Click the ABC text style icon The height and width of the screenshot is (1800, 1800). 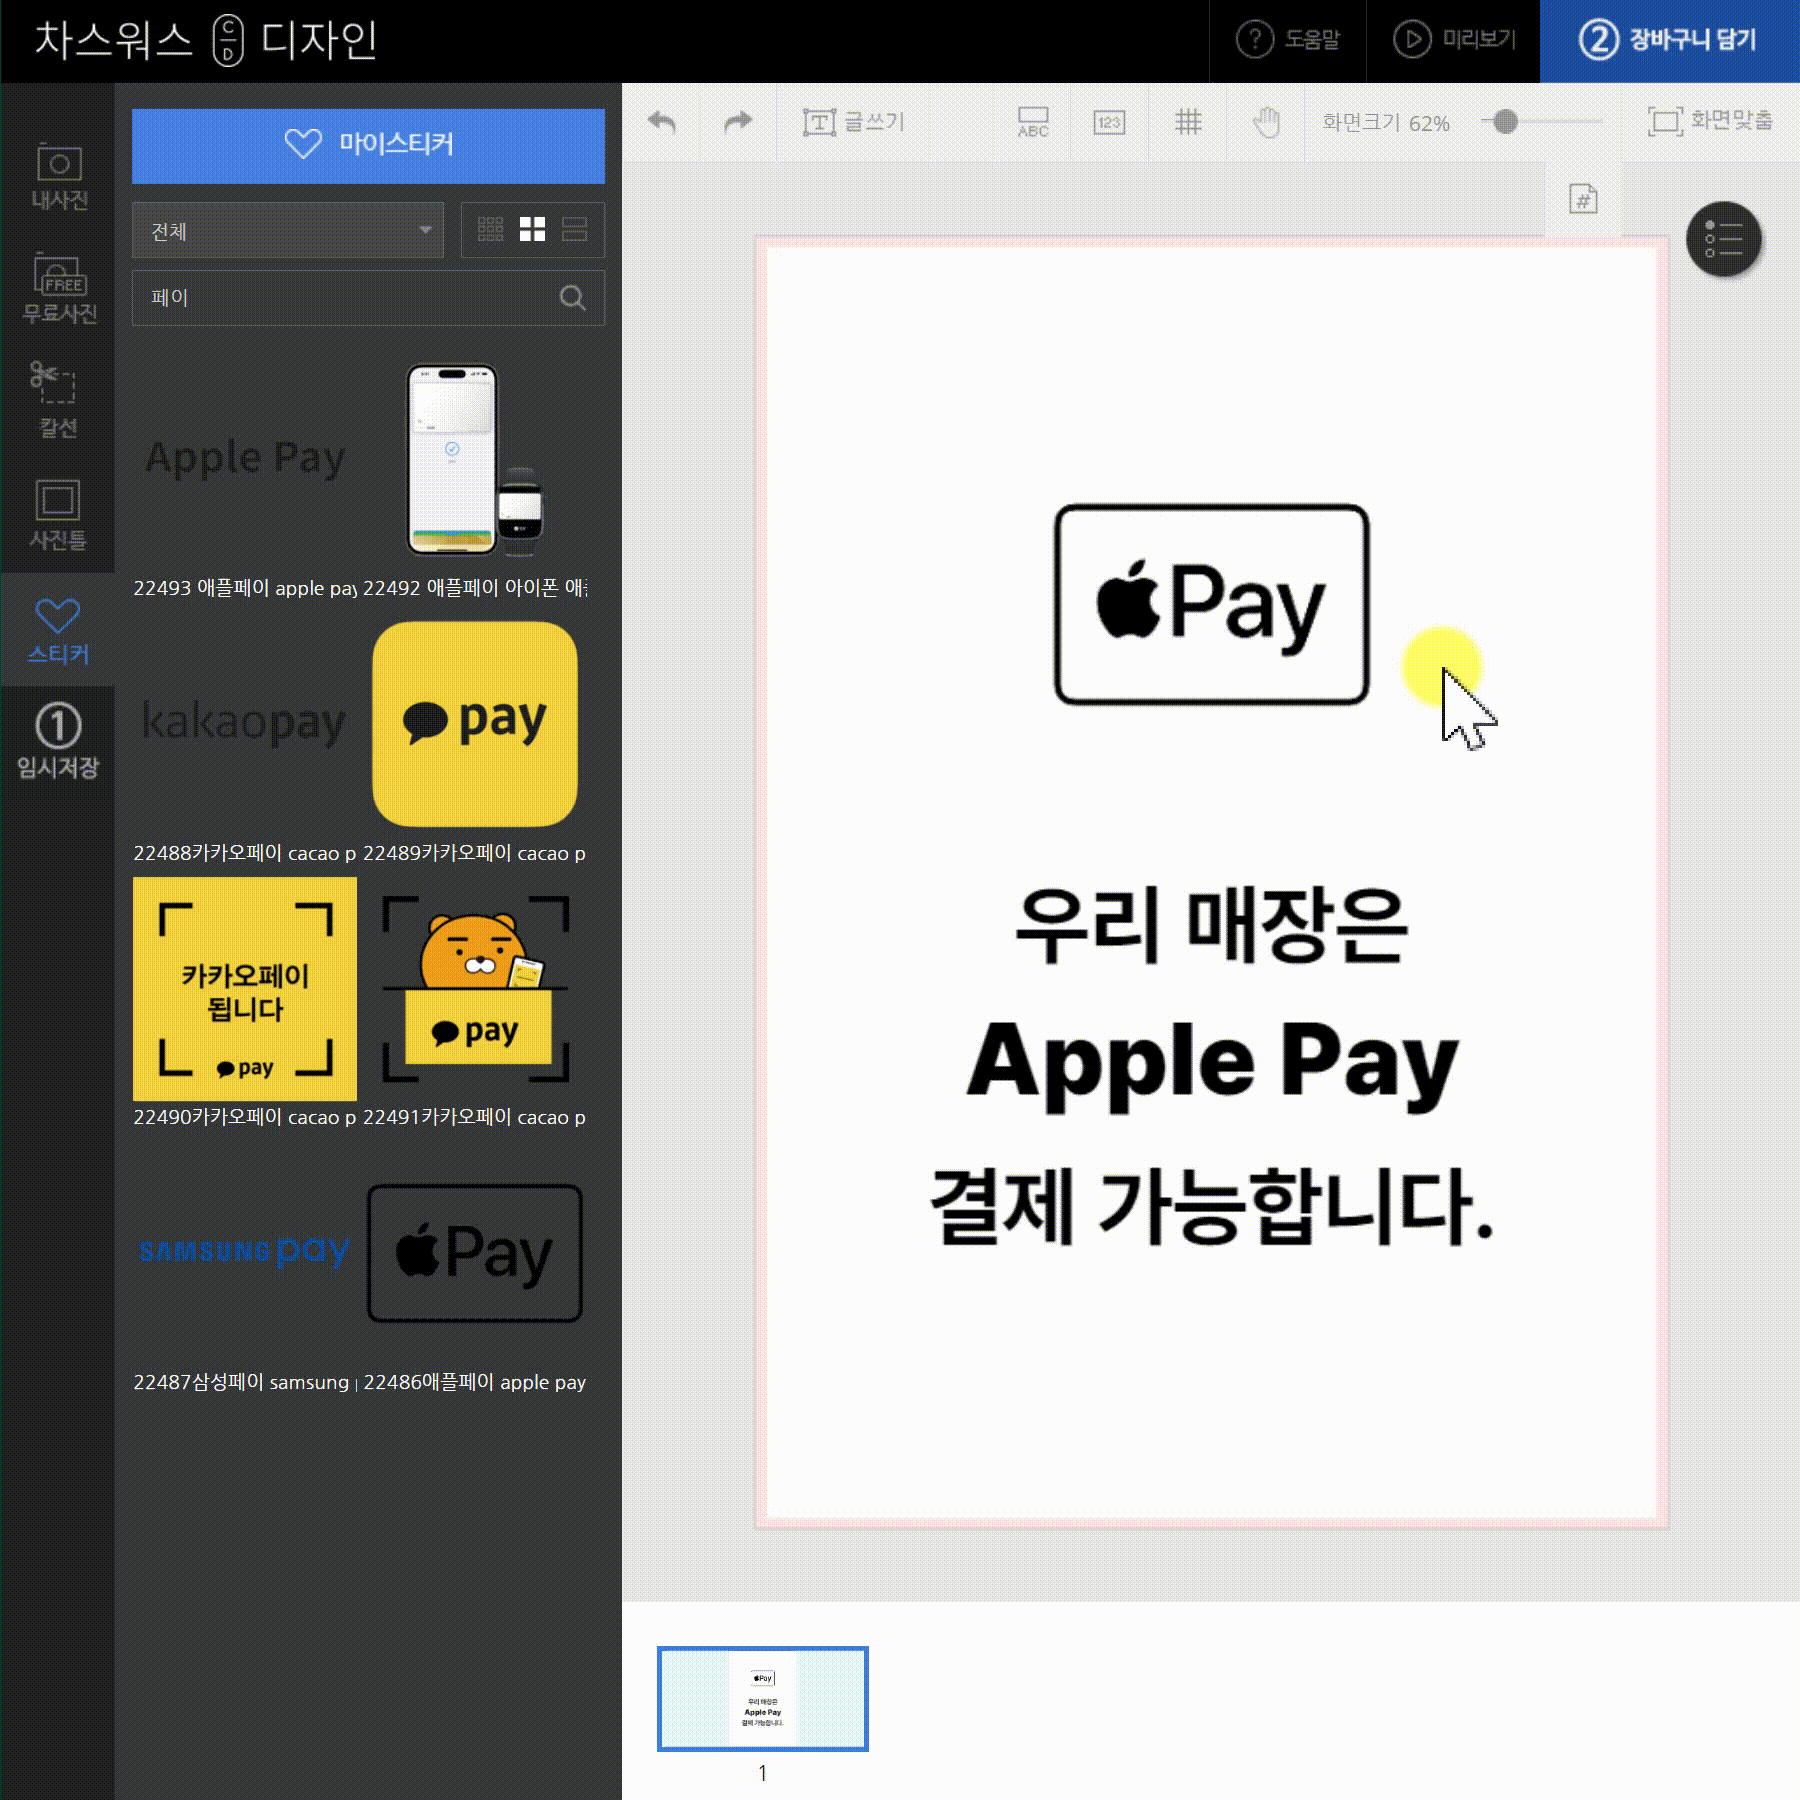pos(1033,122)
